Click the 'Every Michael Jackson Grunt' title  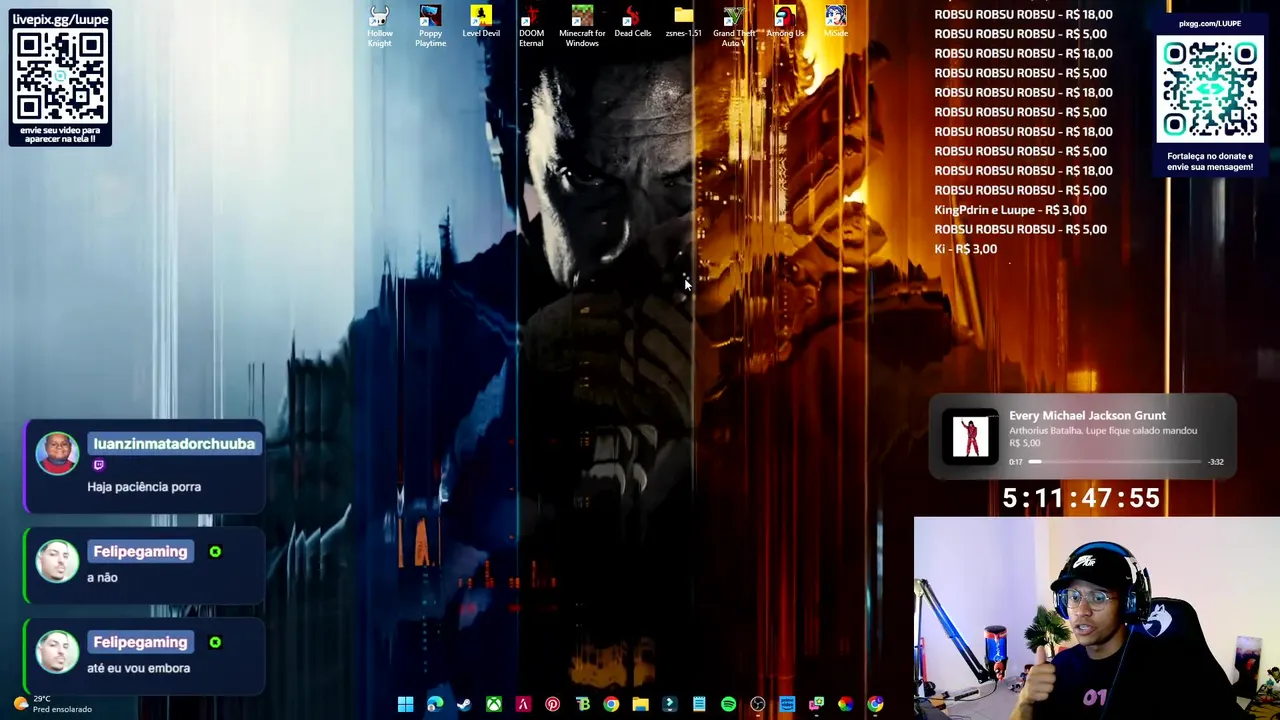pyautogui.click(x=1087, y=415)
